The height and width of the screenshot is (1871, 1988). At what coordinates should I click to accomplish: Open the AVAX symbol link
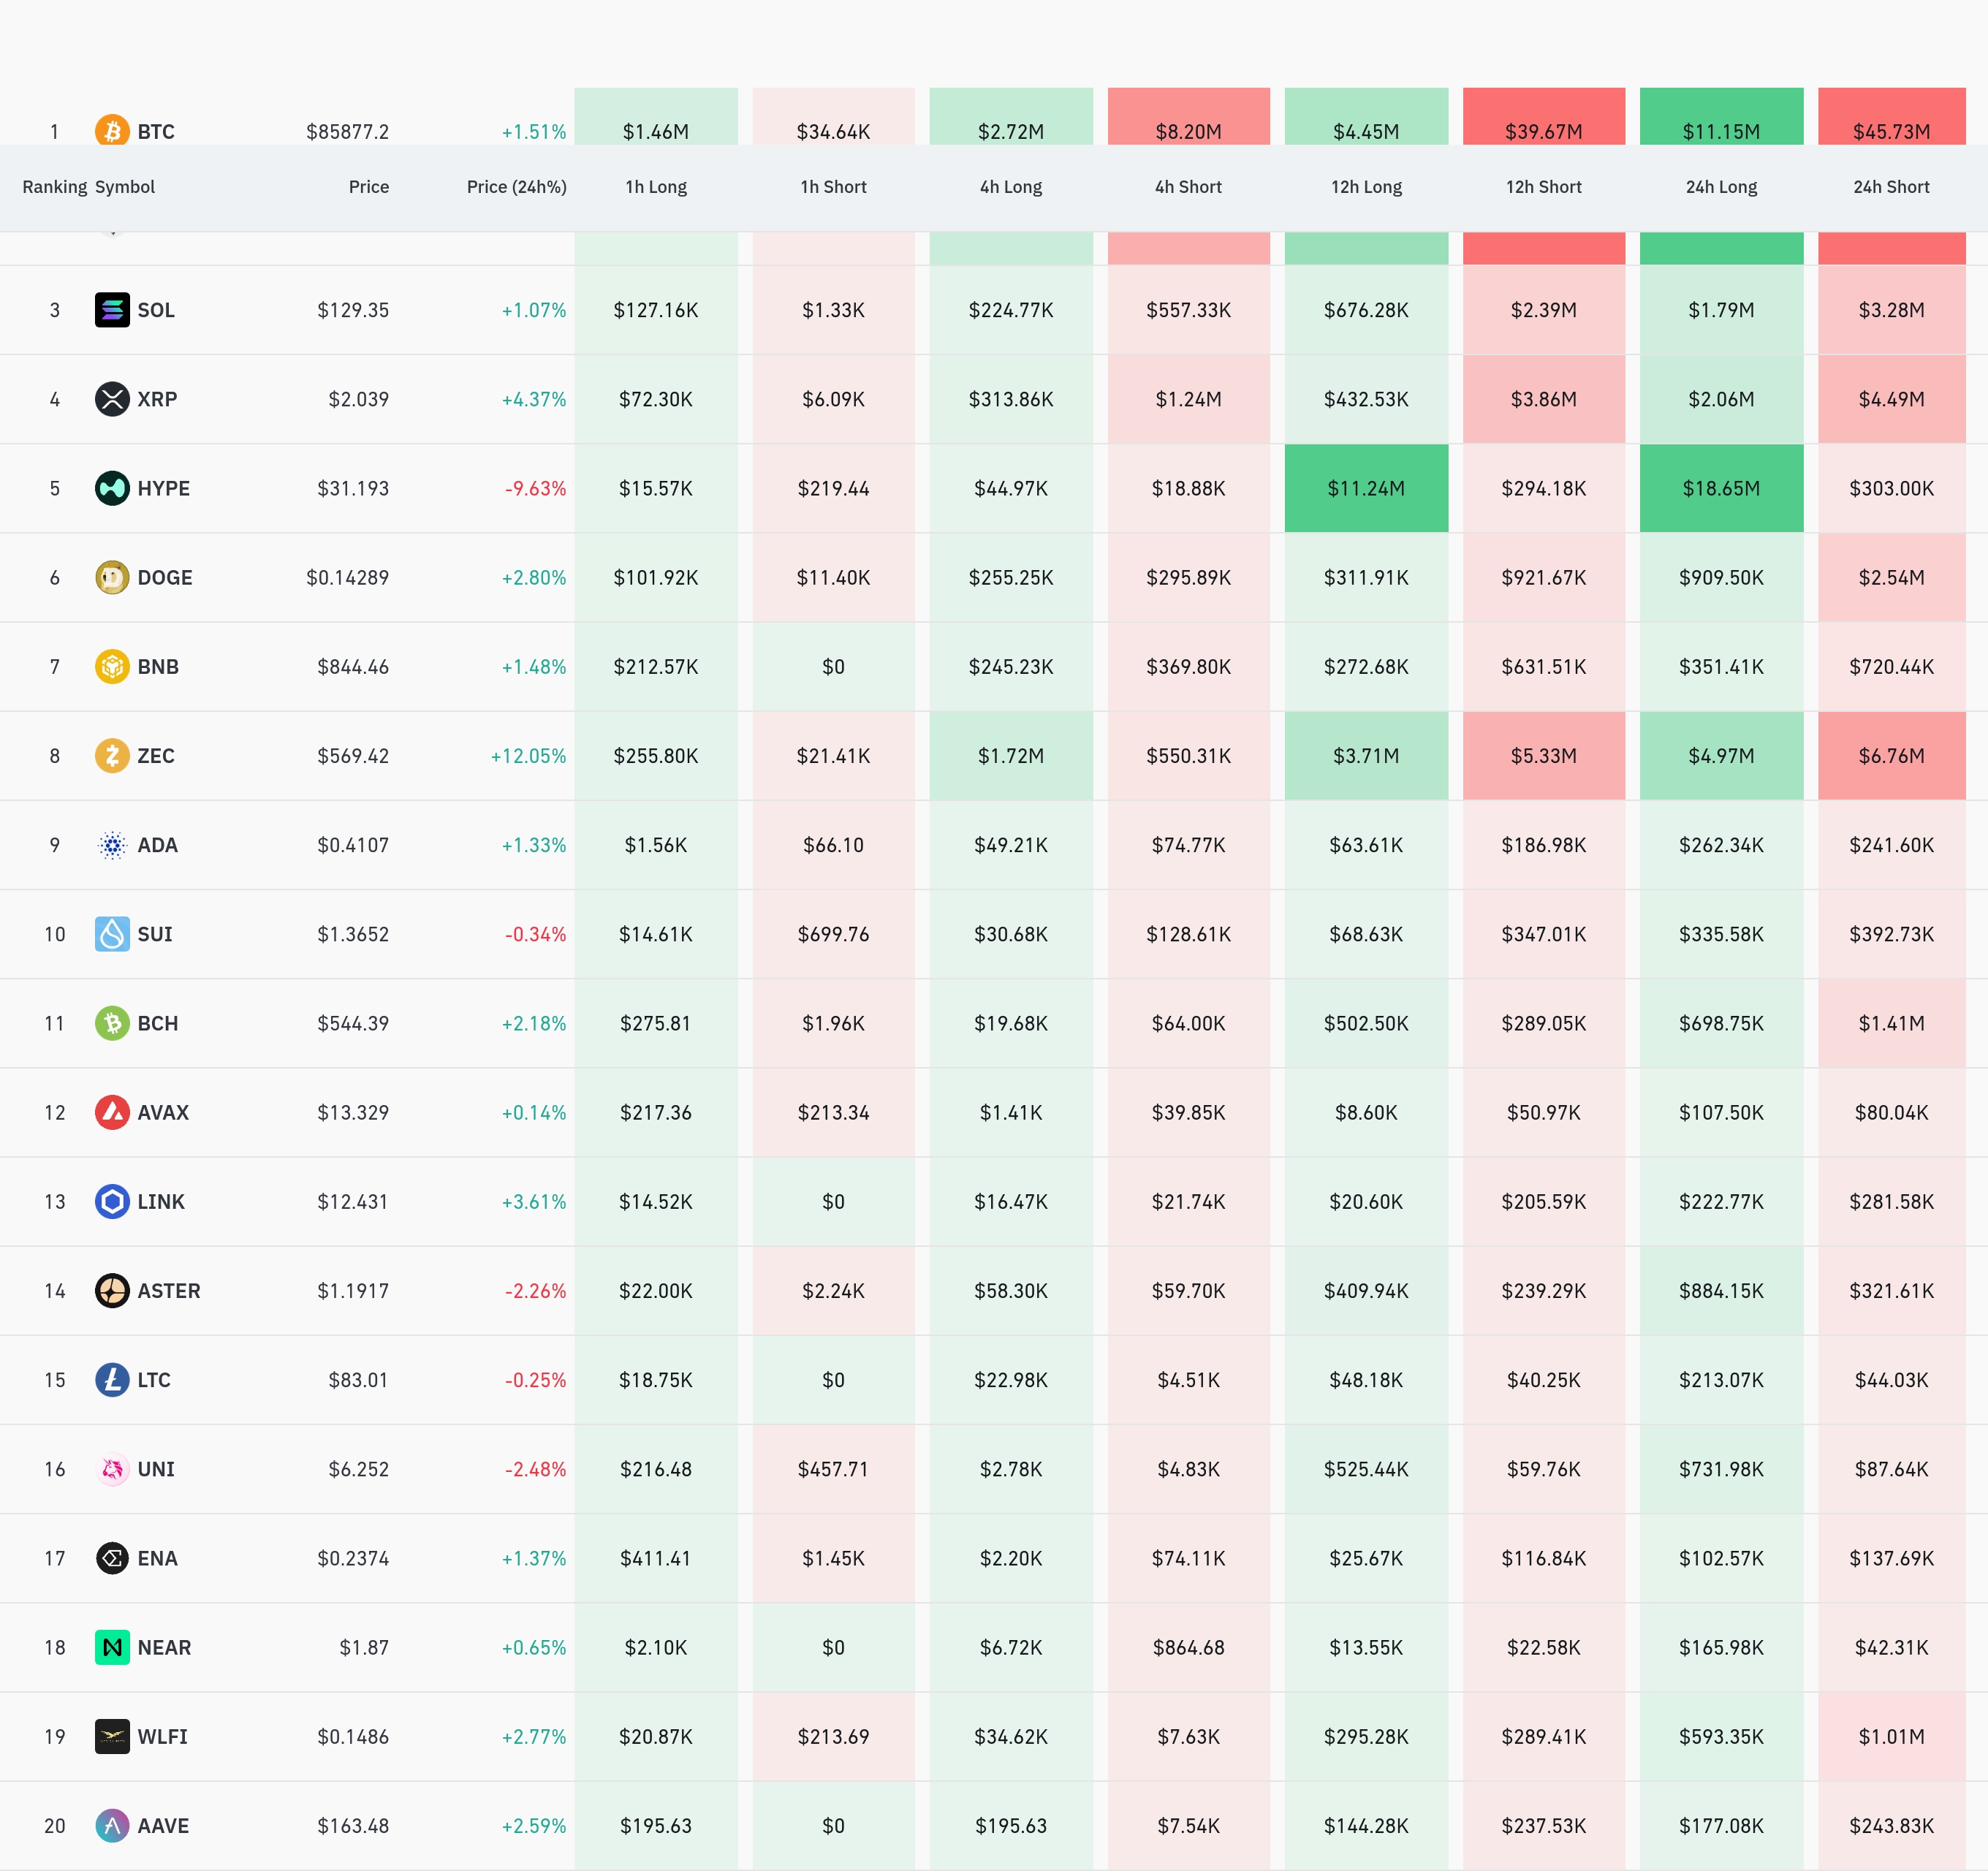(162, 1112)
